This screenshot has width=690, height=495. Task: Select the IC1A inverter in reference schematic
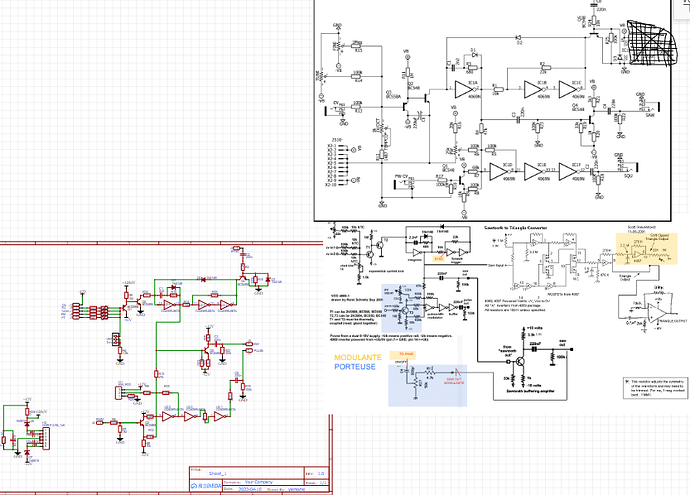point(464,89)
